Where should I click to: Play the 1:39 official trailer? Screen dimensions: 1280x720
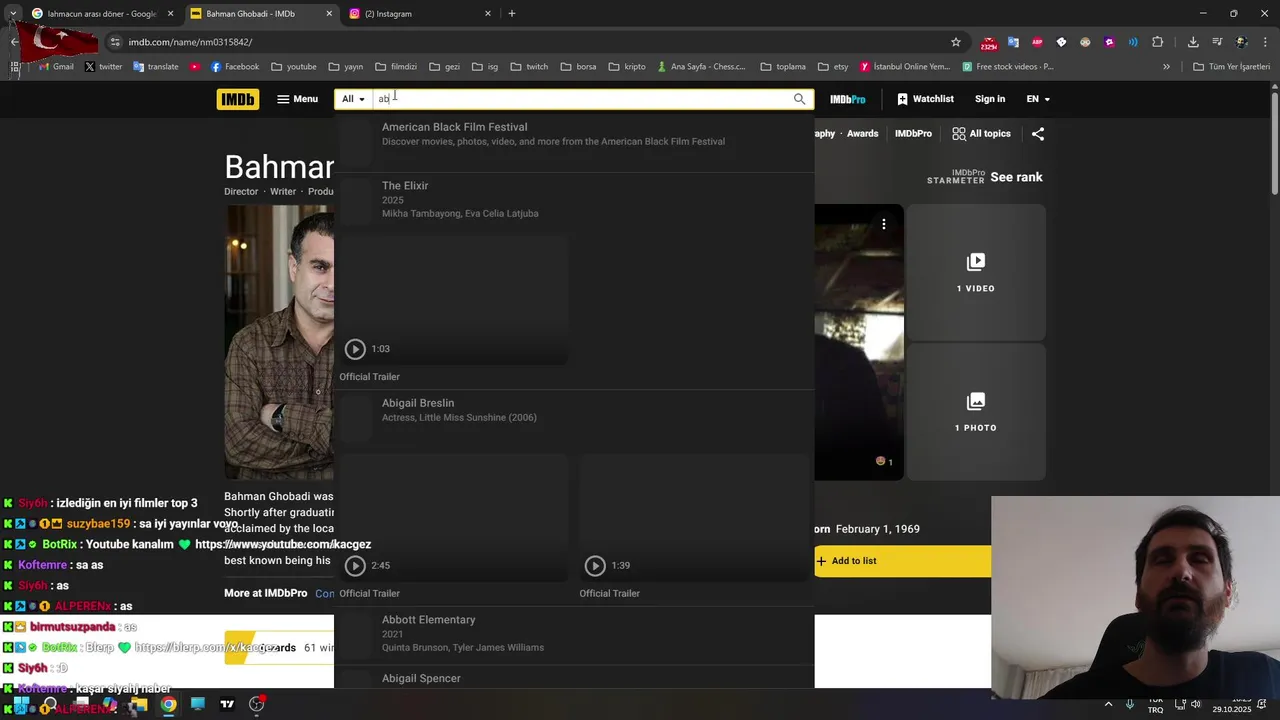coord(694,518)
